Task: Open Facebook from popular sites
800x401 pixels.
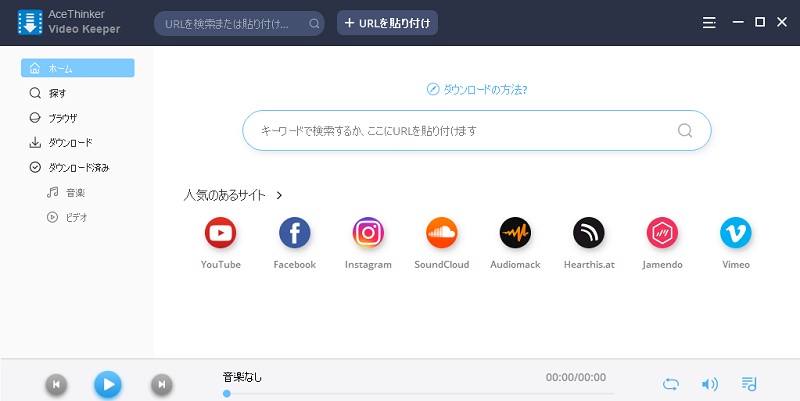Action: [x=294, y=233]
